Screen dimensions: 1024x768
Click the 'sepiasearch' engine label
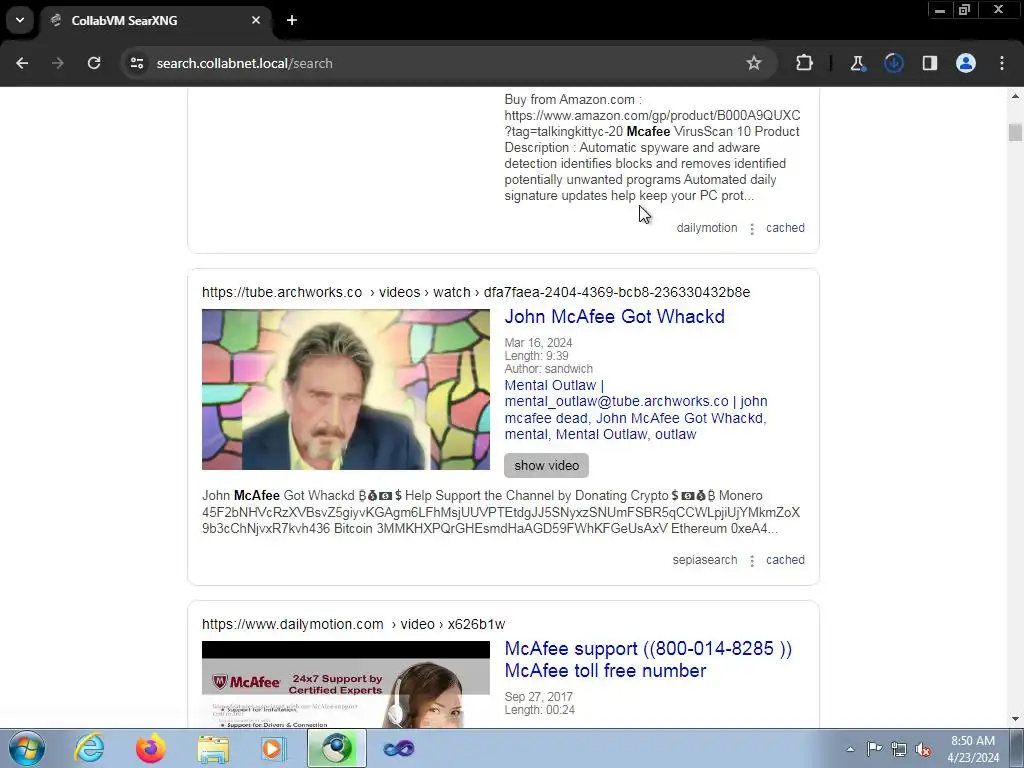tap(705, 560)
